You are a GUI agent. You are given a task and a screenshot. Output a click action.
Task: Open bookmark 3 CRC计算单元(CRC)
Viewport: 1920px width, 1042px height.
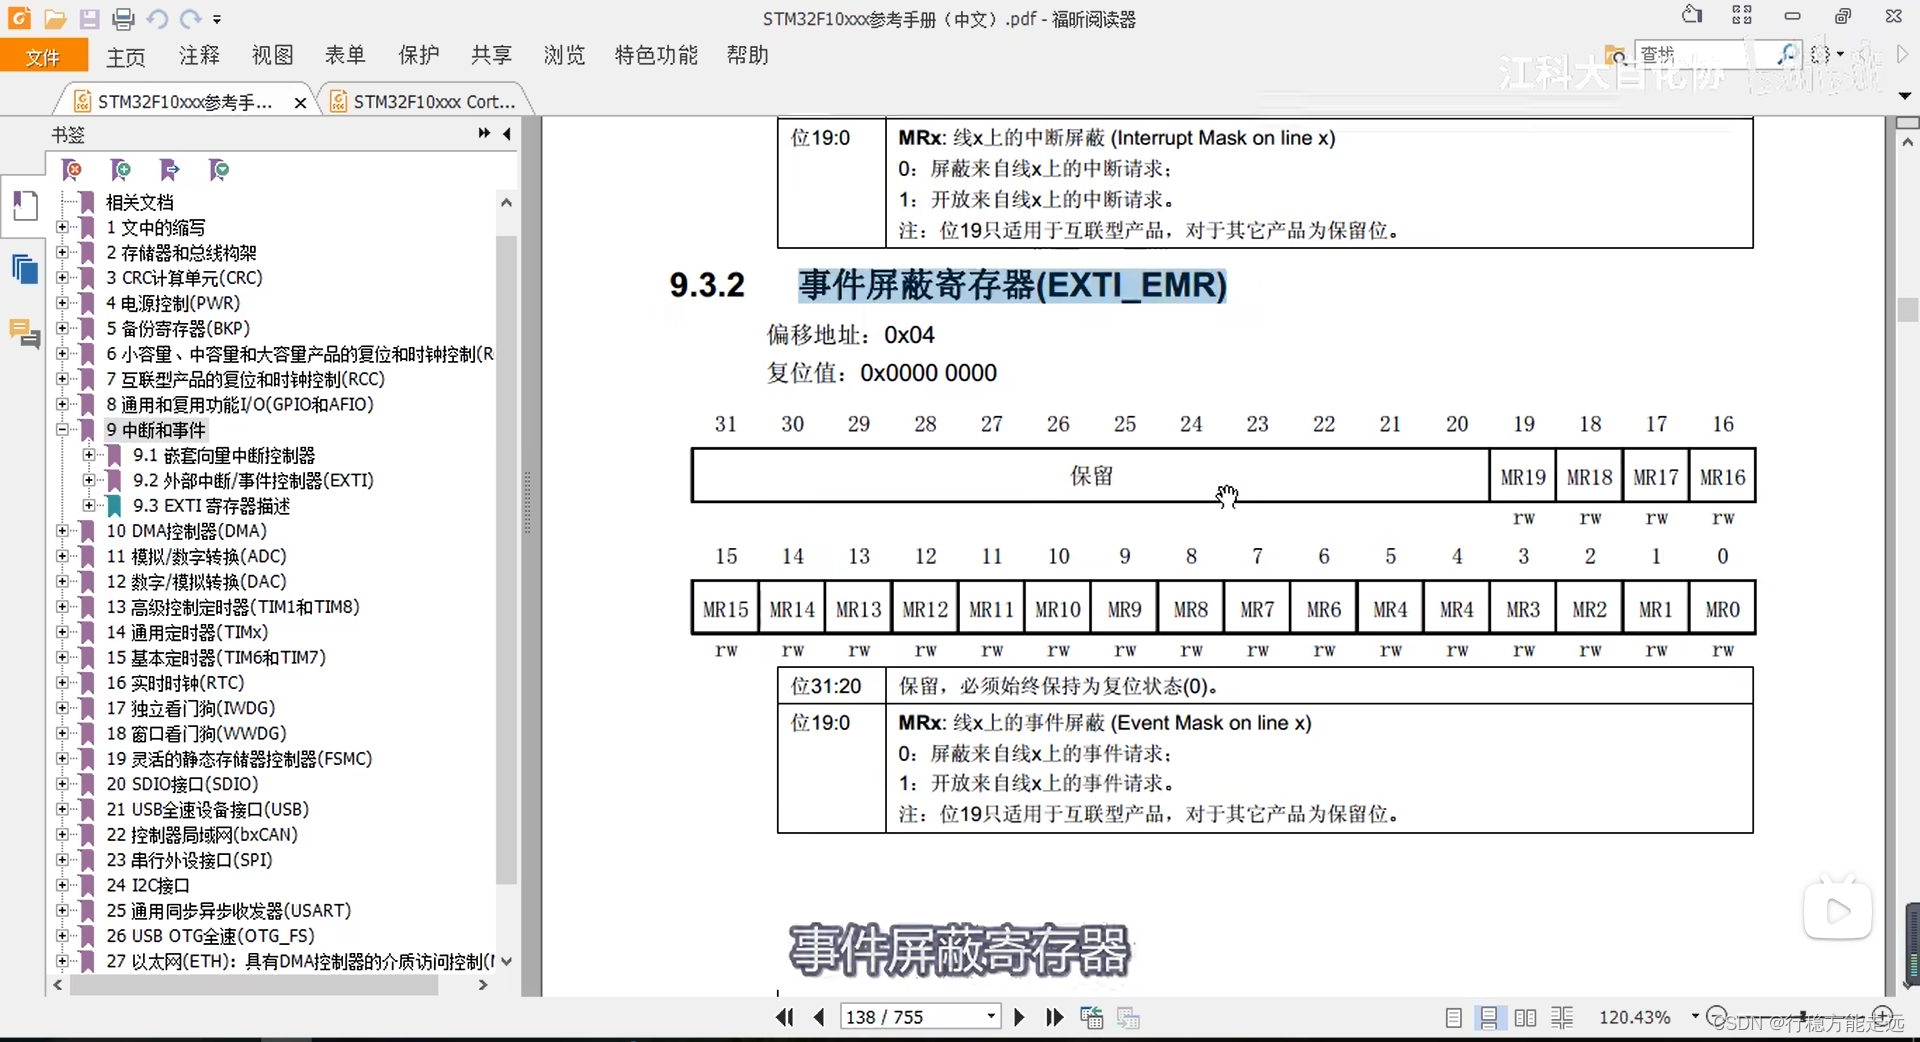(184, 278)
